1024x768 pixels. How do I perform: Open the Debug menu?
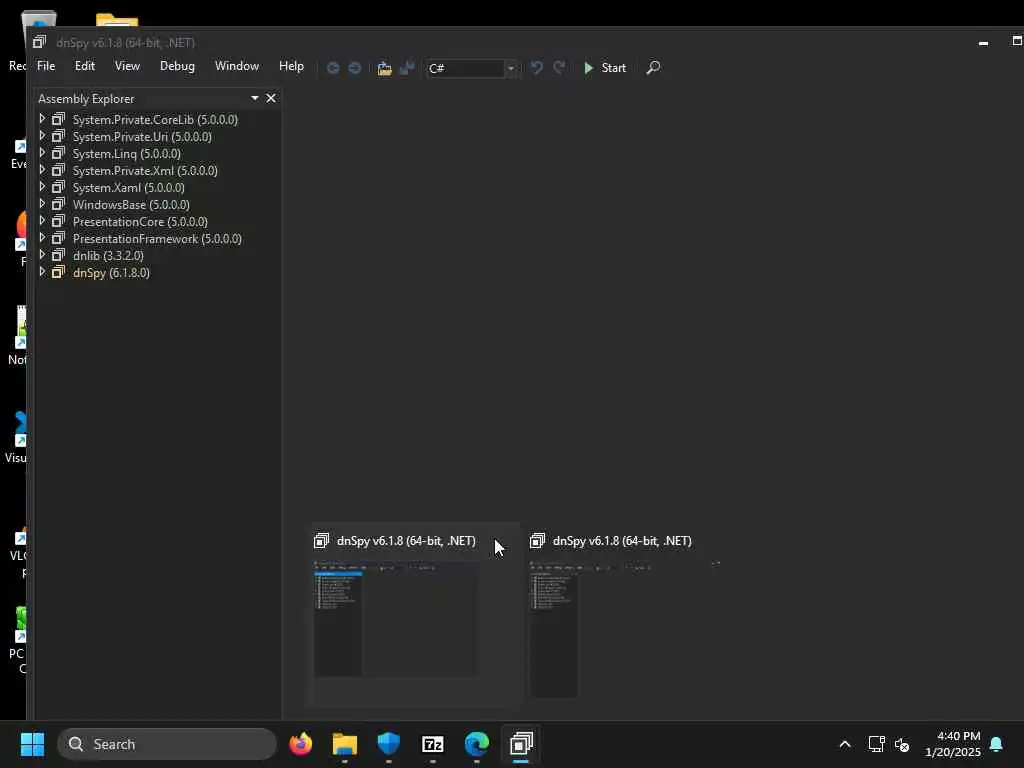point(177,66)
